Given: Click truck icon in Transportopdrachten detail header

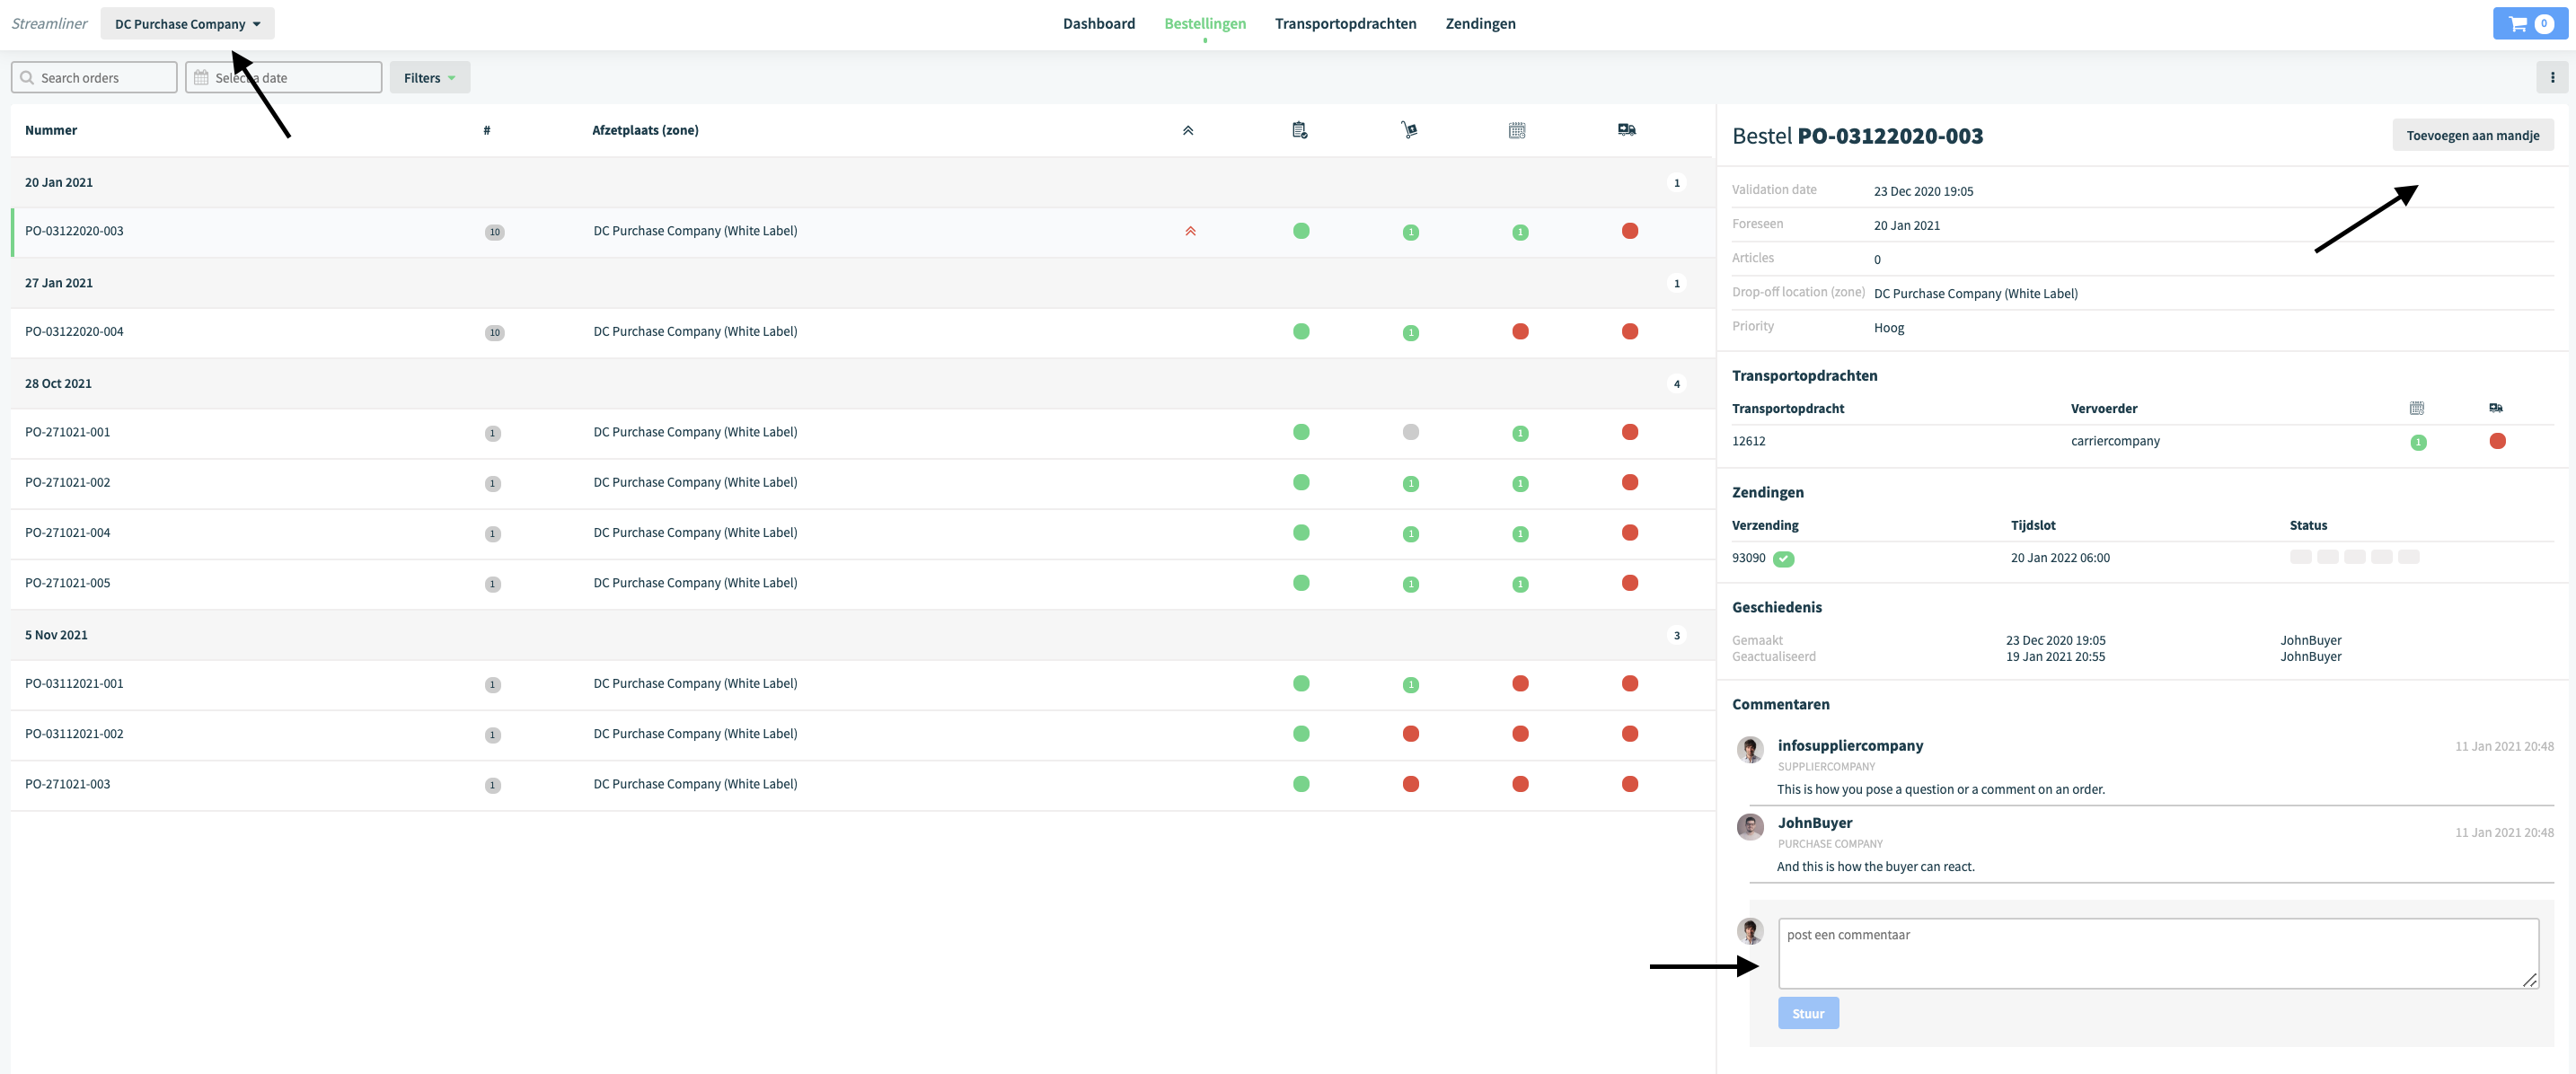Looking at the screenshot, I should [x=2496, y=408].
